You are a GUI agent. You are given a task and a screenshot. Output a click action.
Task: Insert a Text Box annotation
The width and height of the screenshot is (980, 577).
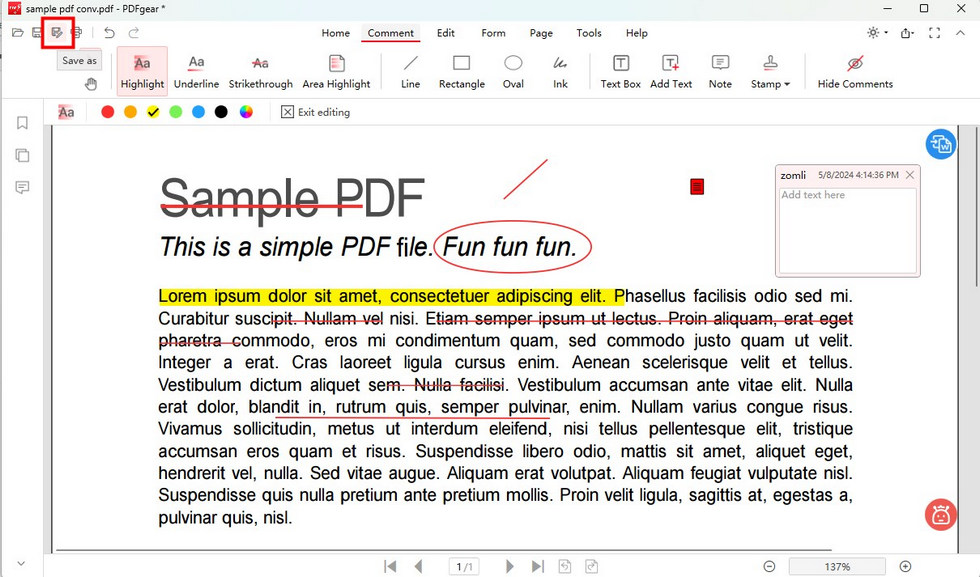pos(619,70)
